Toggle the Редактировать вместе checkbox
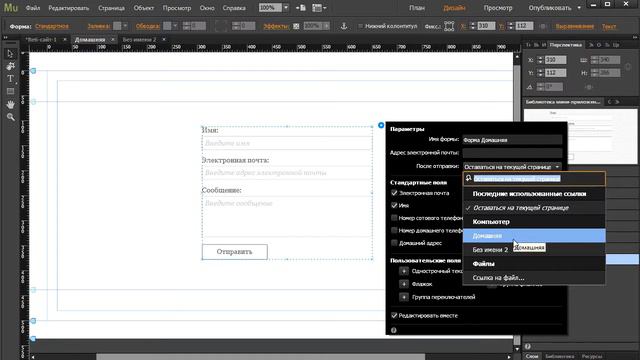640x360 pixels. pyautogui.click(x=394, y=316)
